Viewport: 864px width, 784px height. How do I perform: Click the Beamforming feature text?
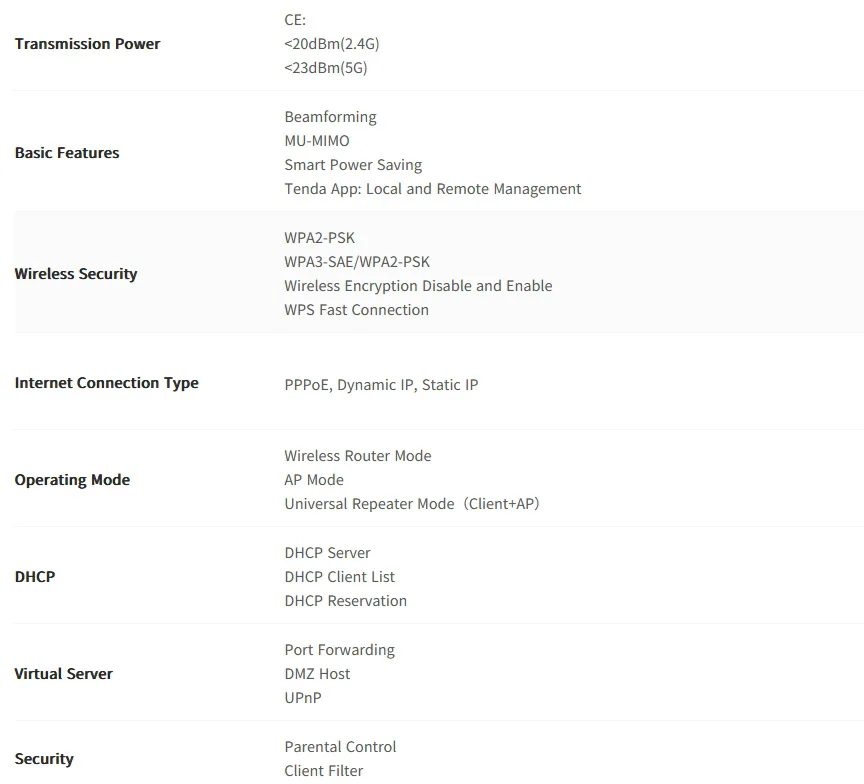pyautogui.click(x=330, y=117)
